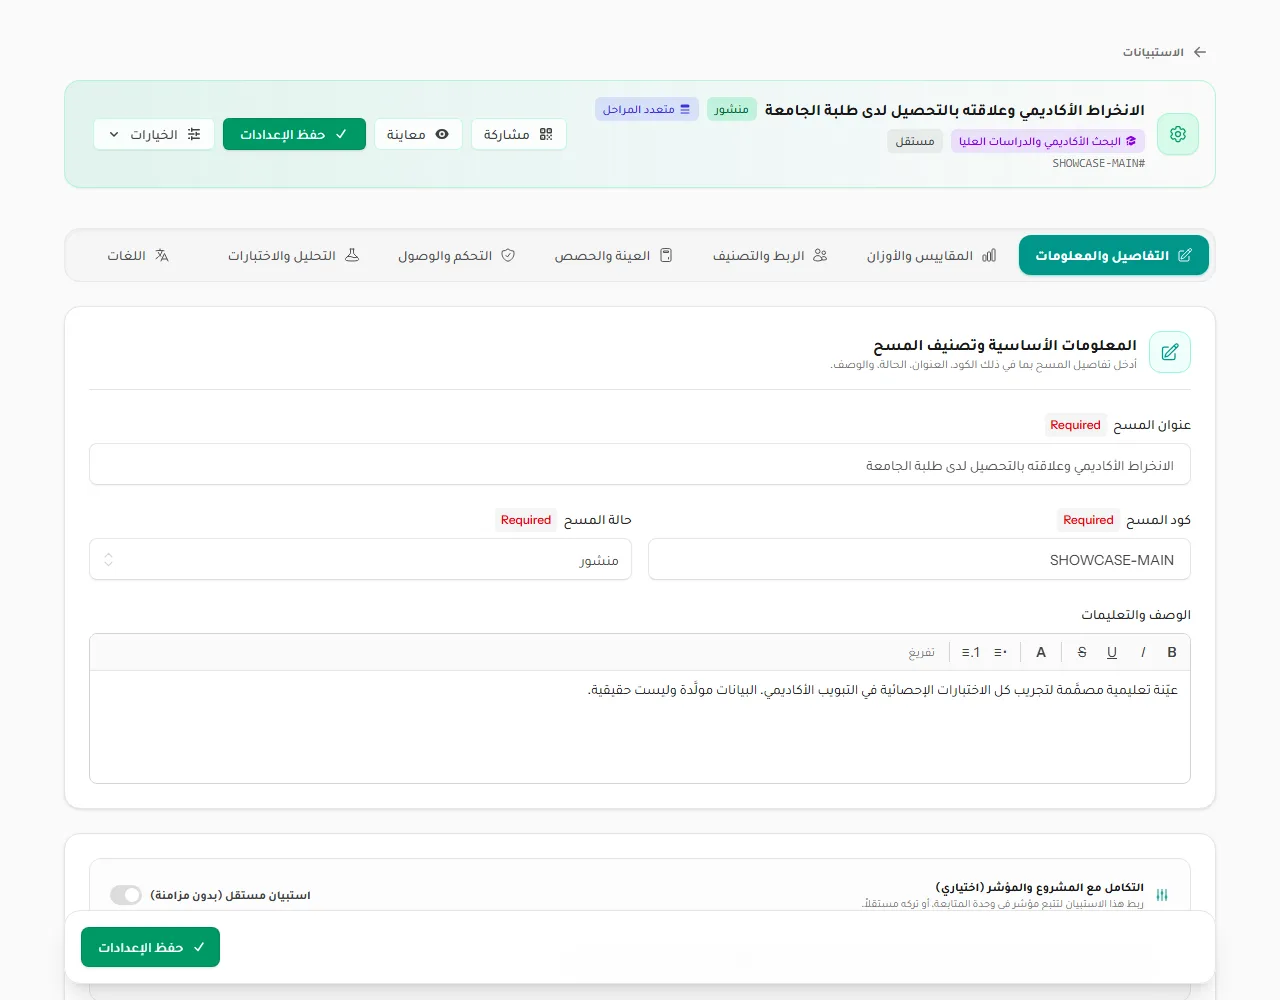Switch to التحليل والاختبارات tab
The image size is (1280, 1000).
293,256
